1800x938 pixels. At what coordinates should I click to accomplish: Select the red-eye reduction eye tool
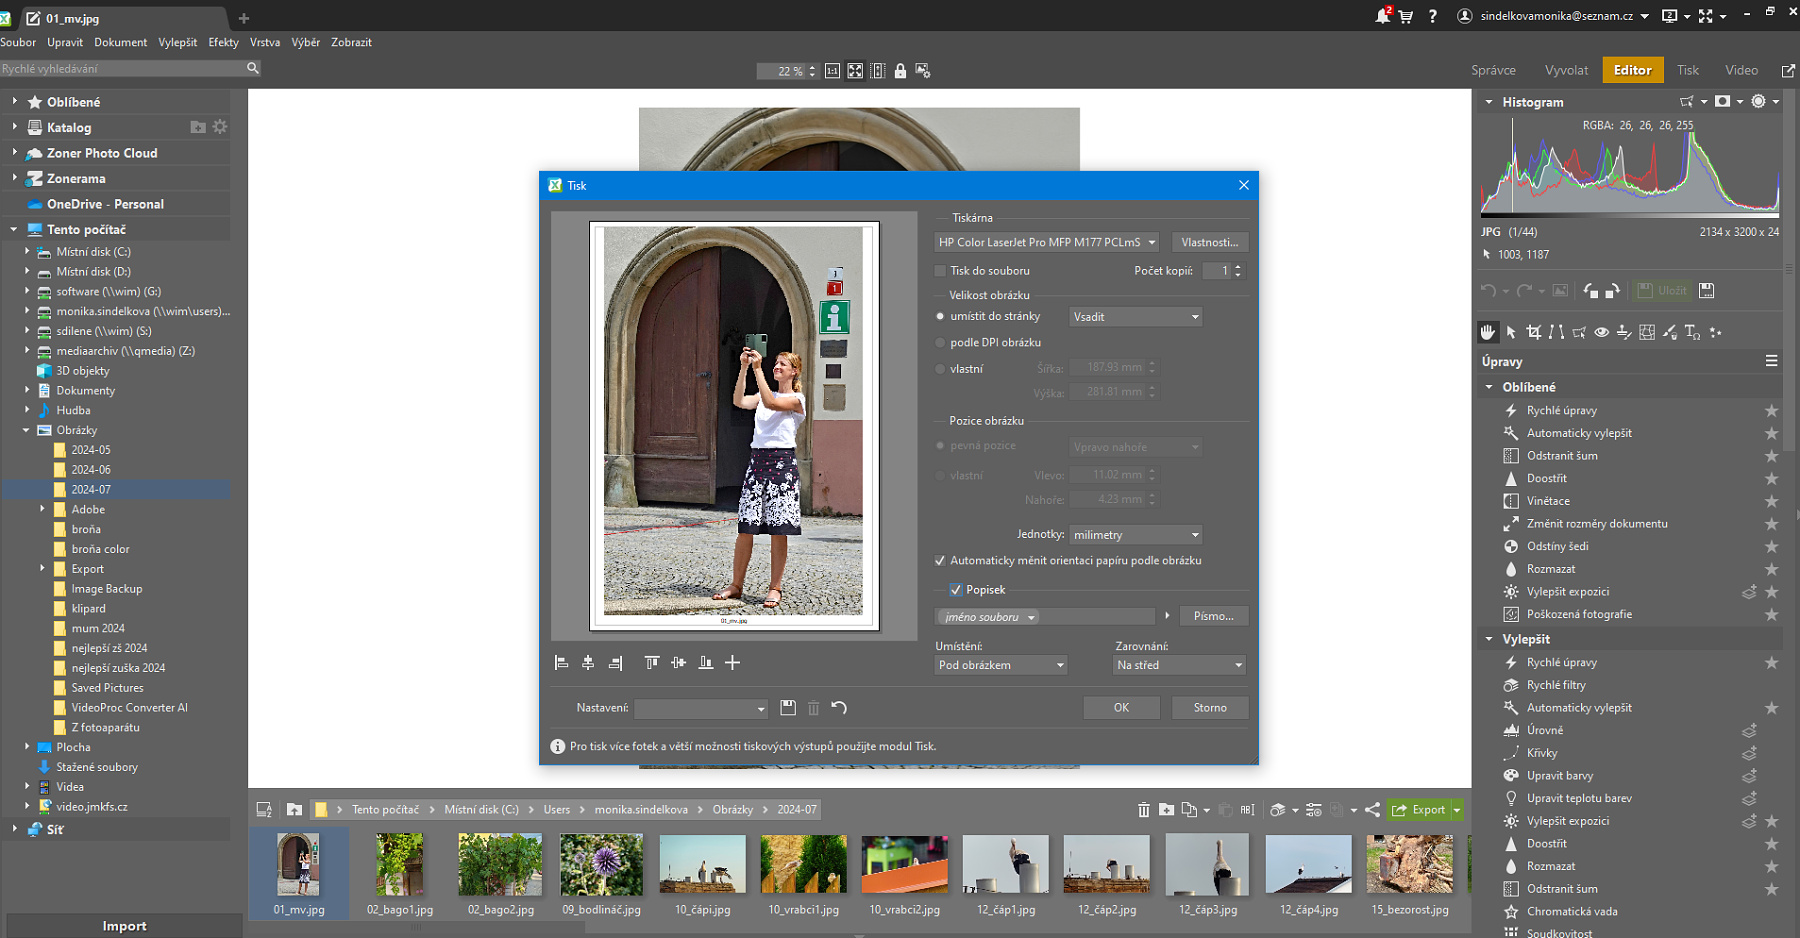(x=1601, y=332)
